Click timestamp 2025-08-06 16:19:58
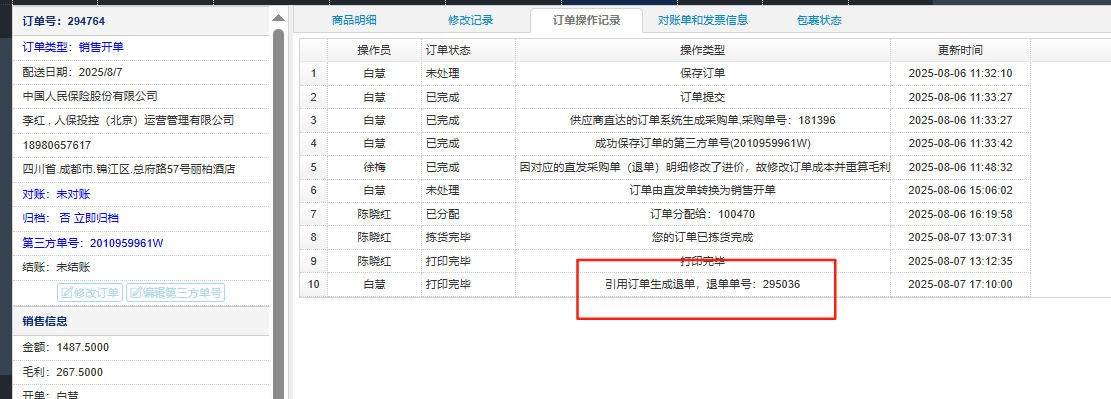 (960, 214)
